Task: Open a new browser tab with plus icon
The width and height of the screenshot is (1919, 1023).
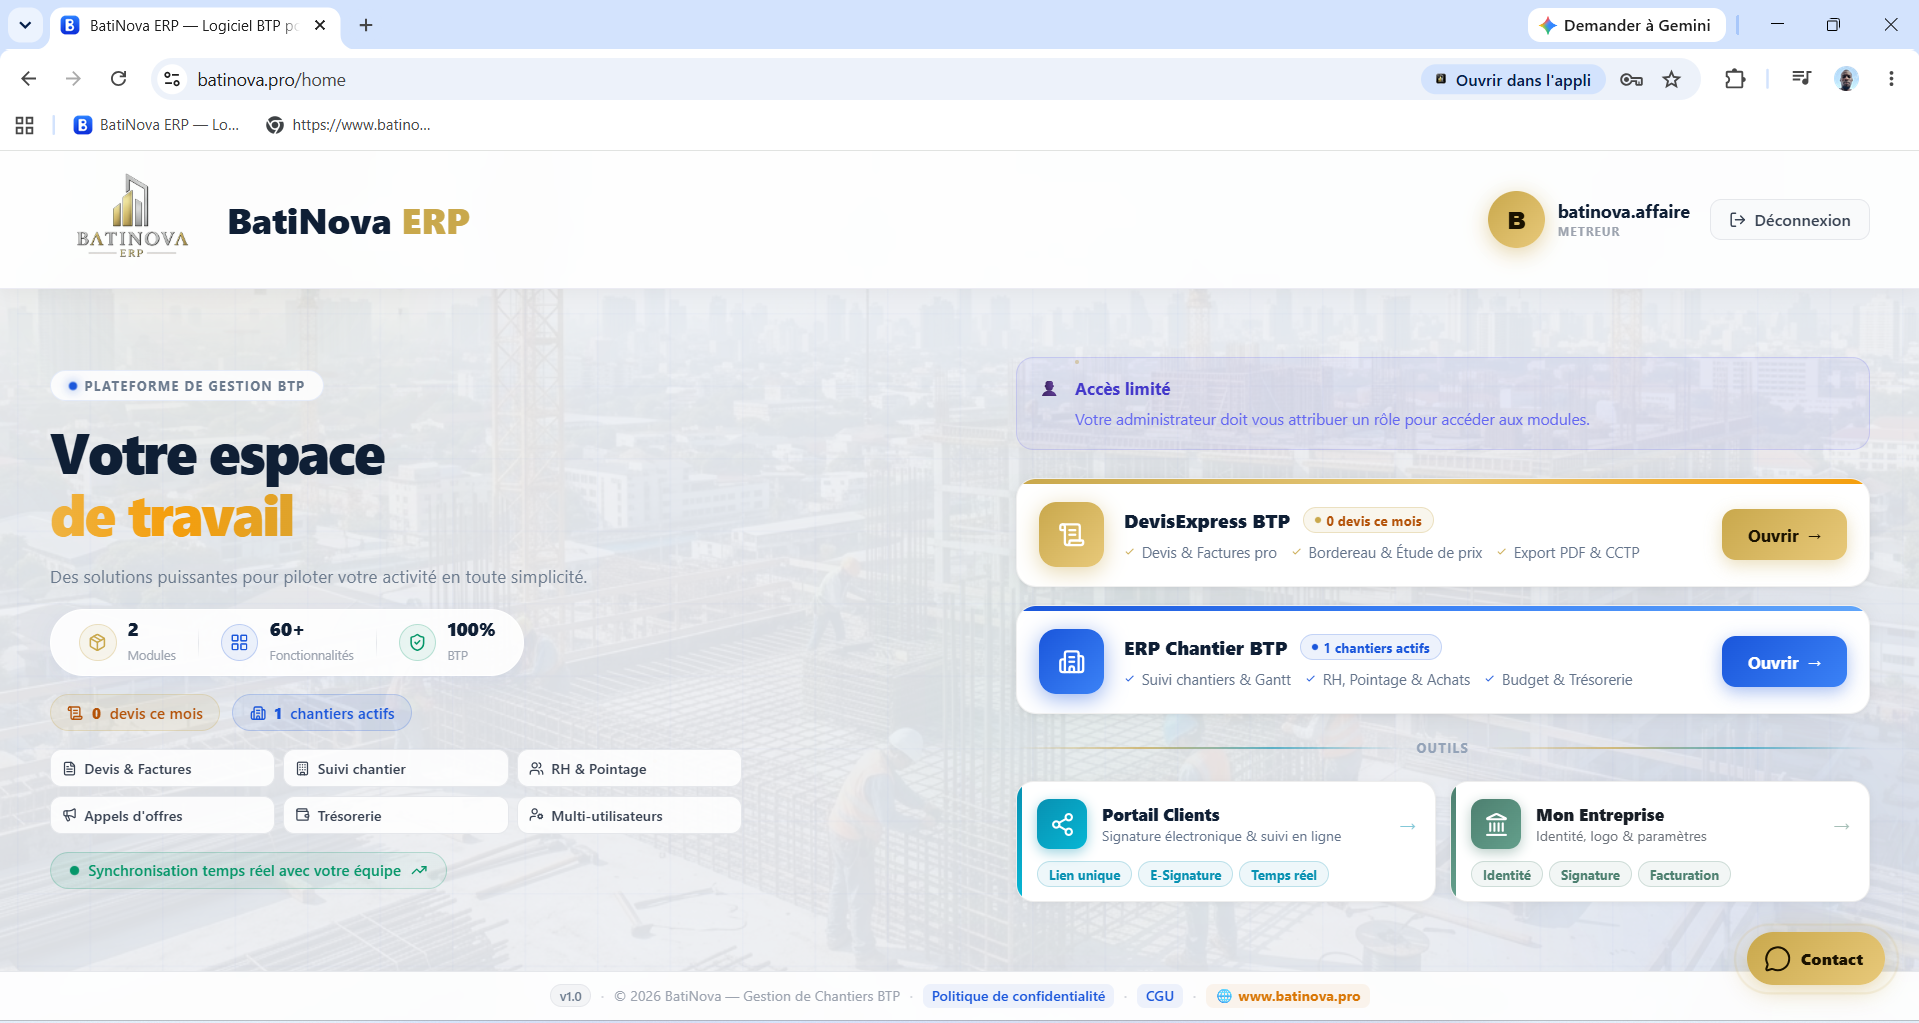Action: 366,25
